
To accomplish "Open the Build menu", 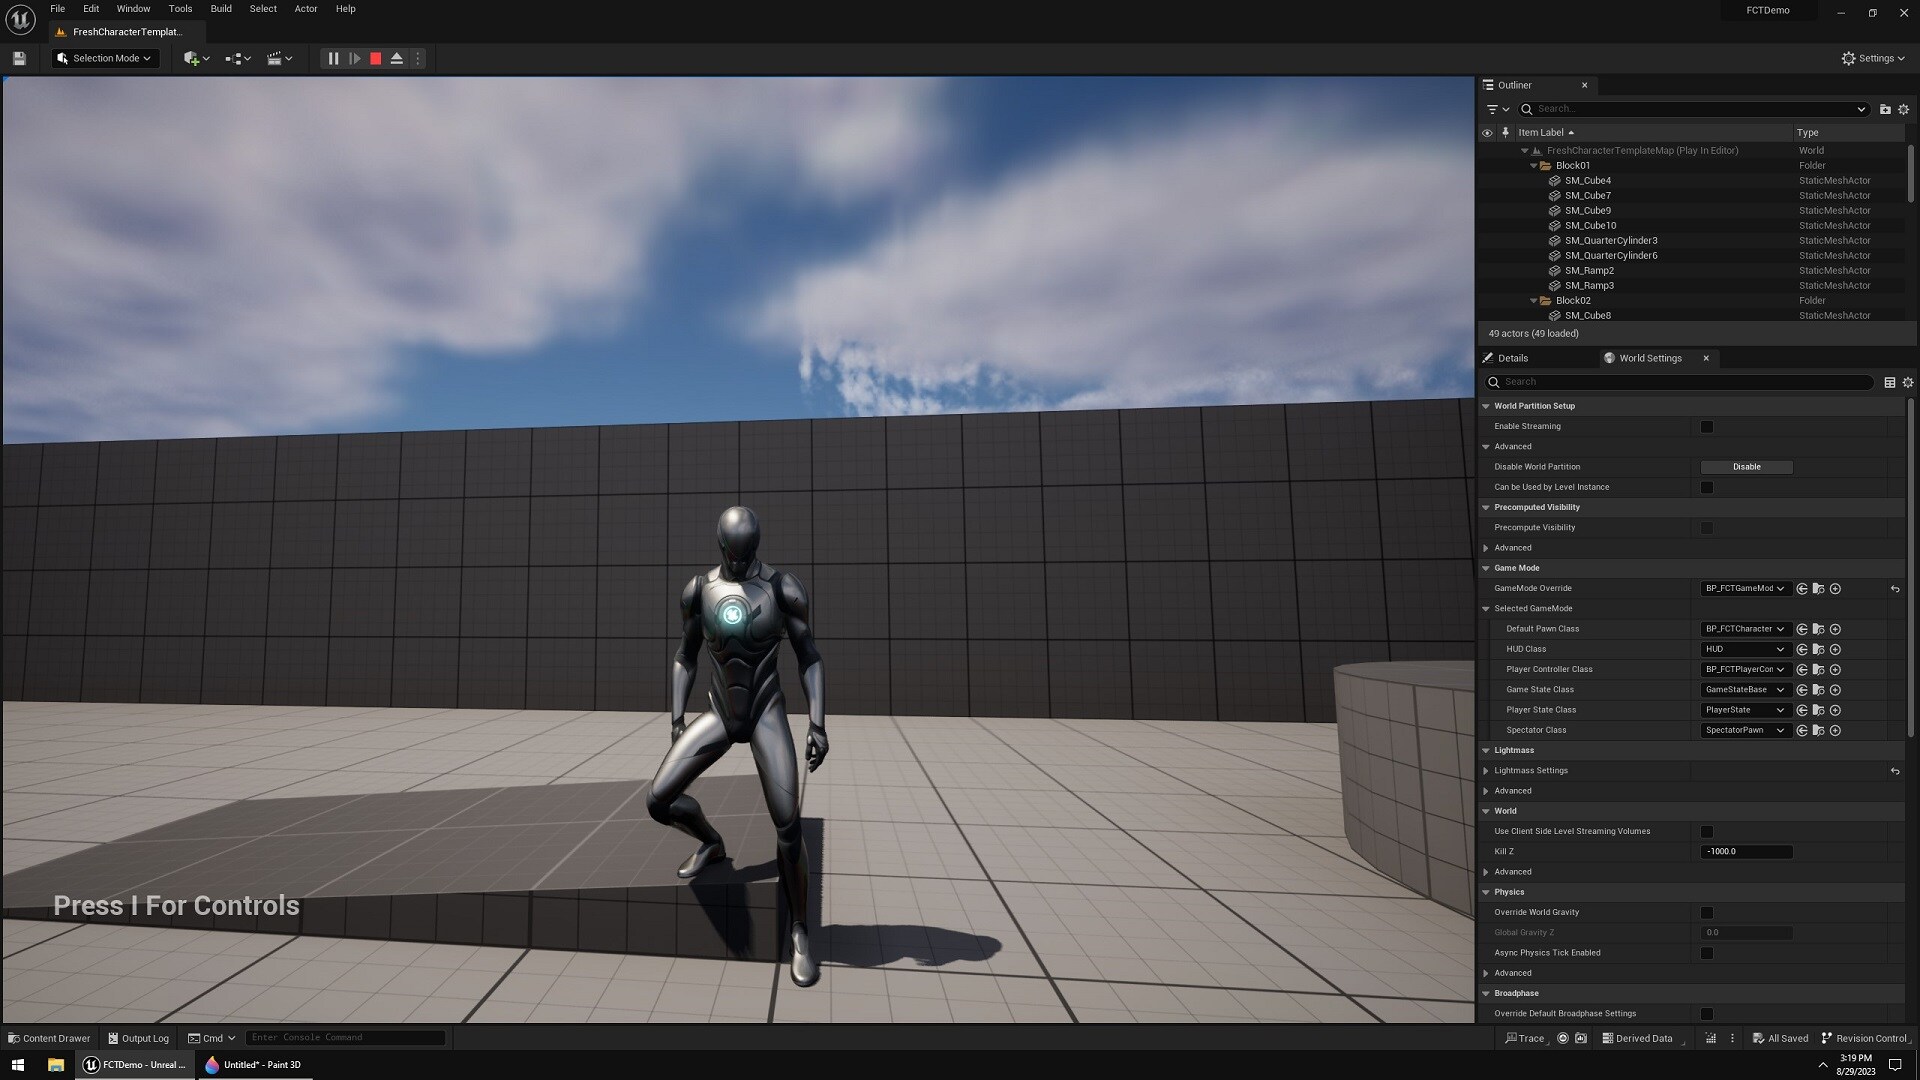I will click(x=221, y=9).
